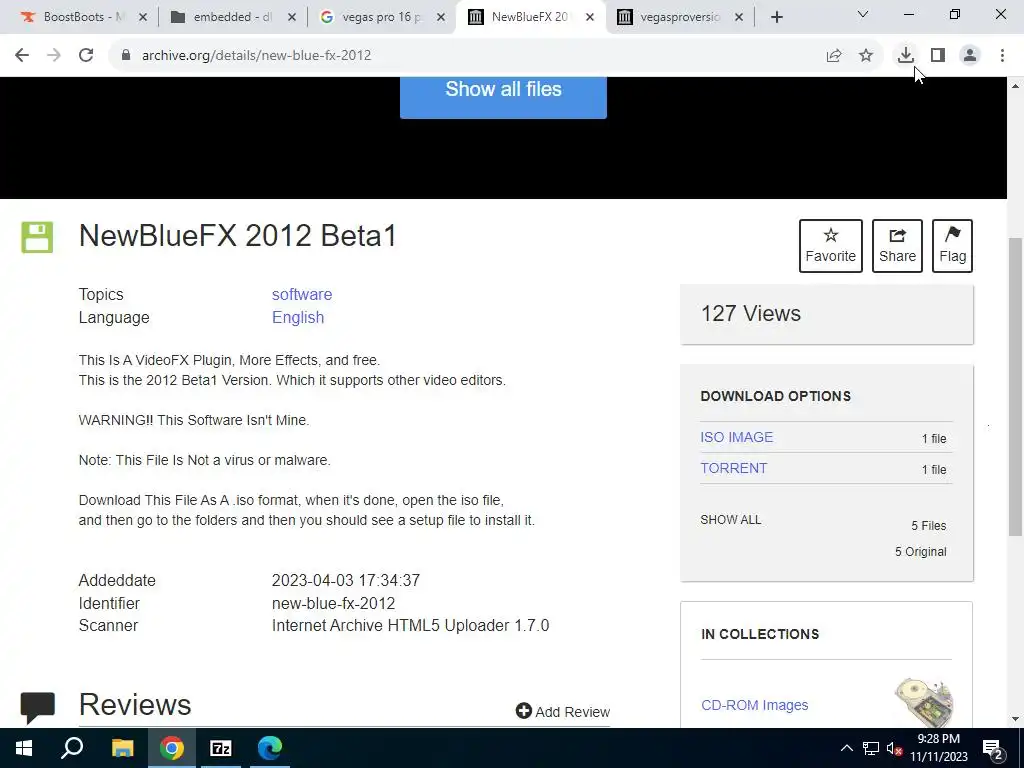Open Windows taskbar search
The image size is (1024, 768).
tap(72, 748)
